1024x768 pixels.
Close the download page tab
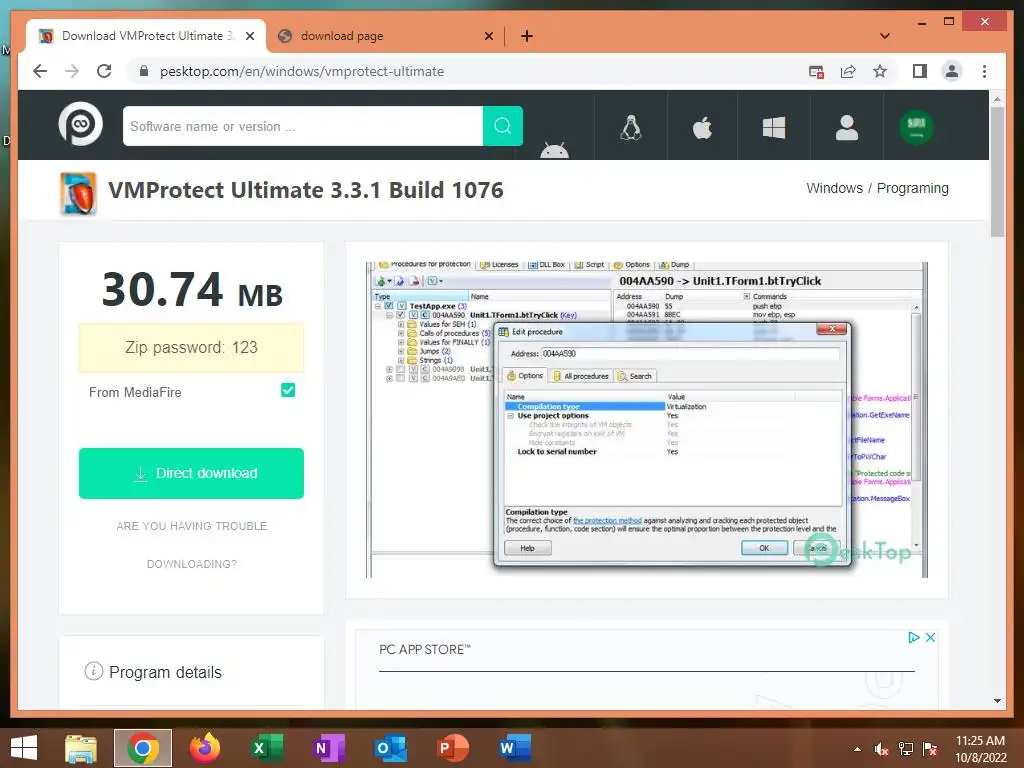coord(488,37)
